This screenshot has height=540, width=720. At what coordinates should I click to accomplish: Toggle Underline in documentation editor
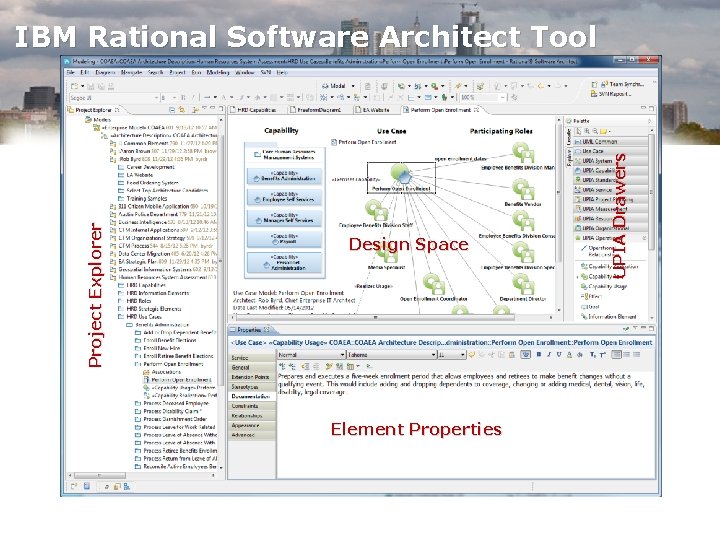pos(559,354)
